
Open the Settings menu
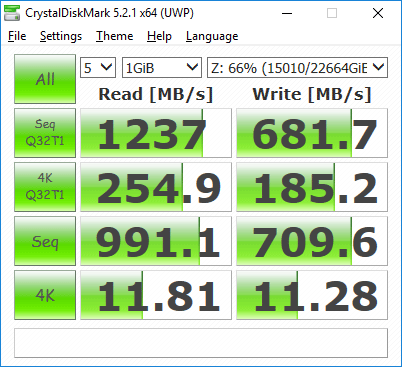(61, 36)
